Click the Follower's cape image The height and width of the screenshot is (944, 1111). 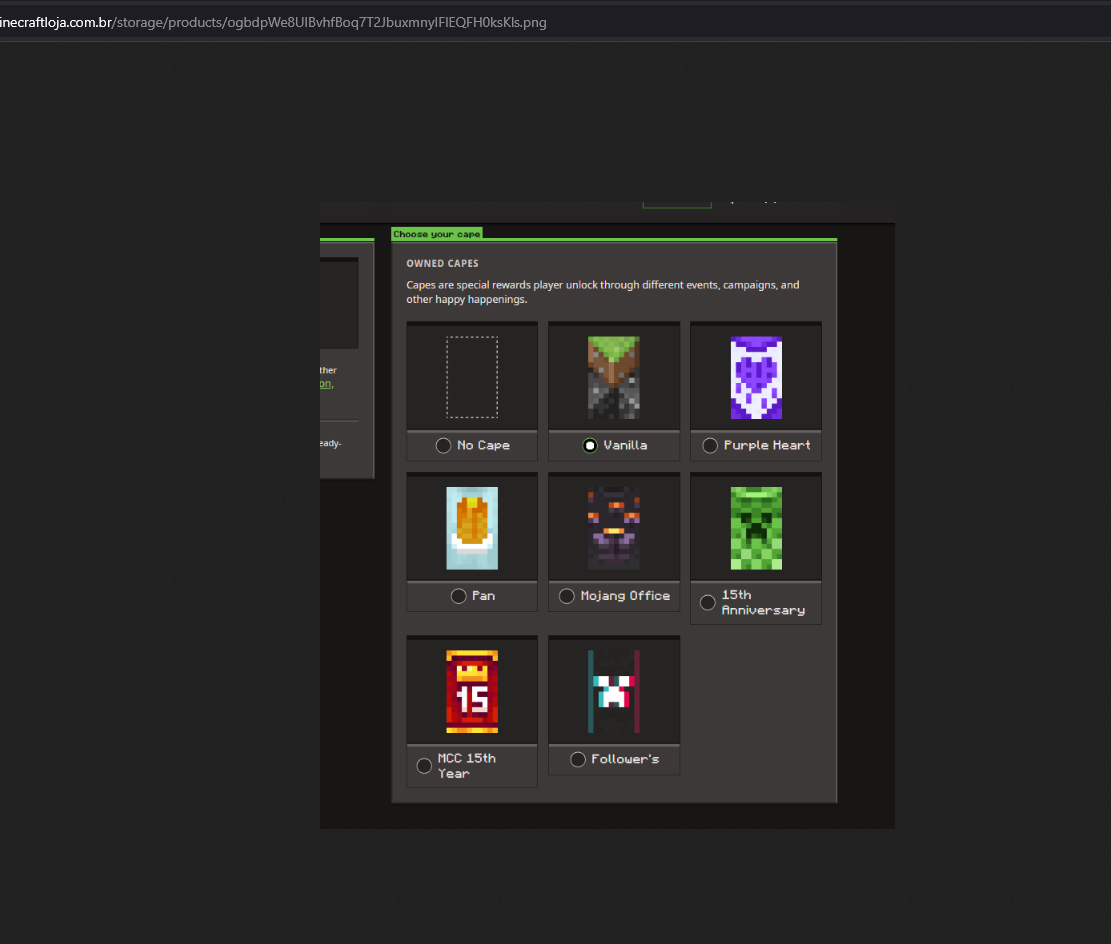(613, 691)
